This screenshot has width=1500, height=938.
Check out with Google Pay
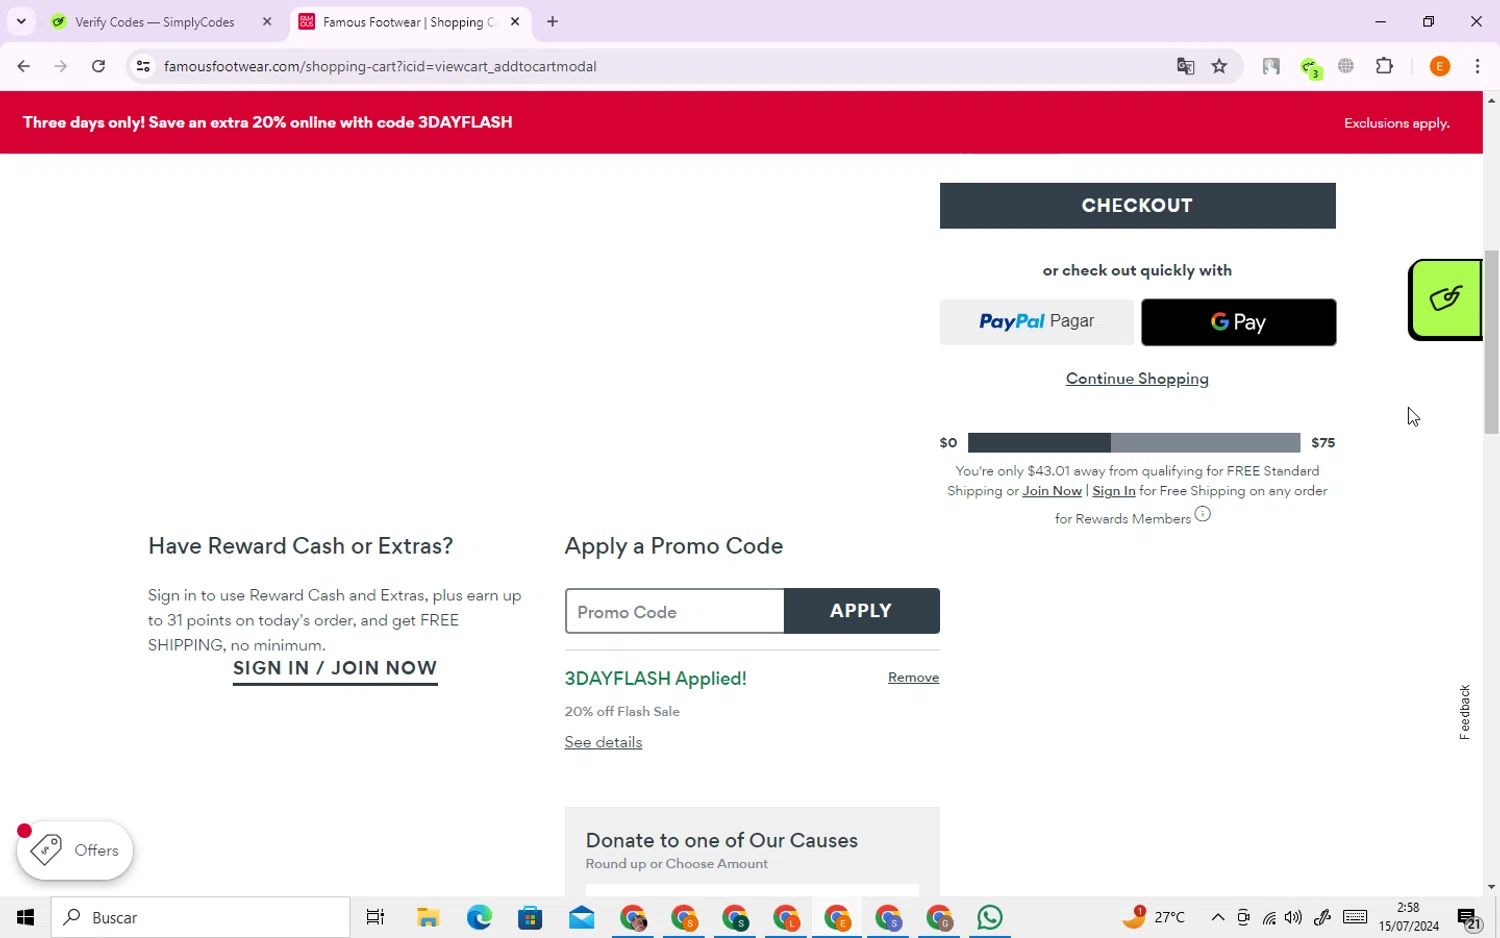click(x=1238, y=322)
